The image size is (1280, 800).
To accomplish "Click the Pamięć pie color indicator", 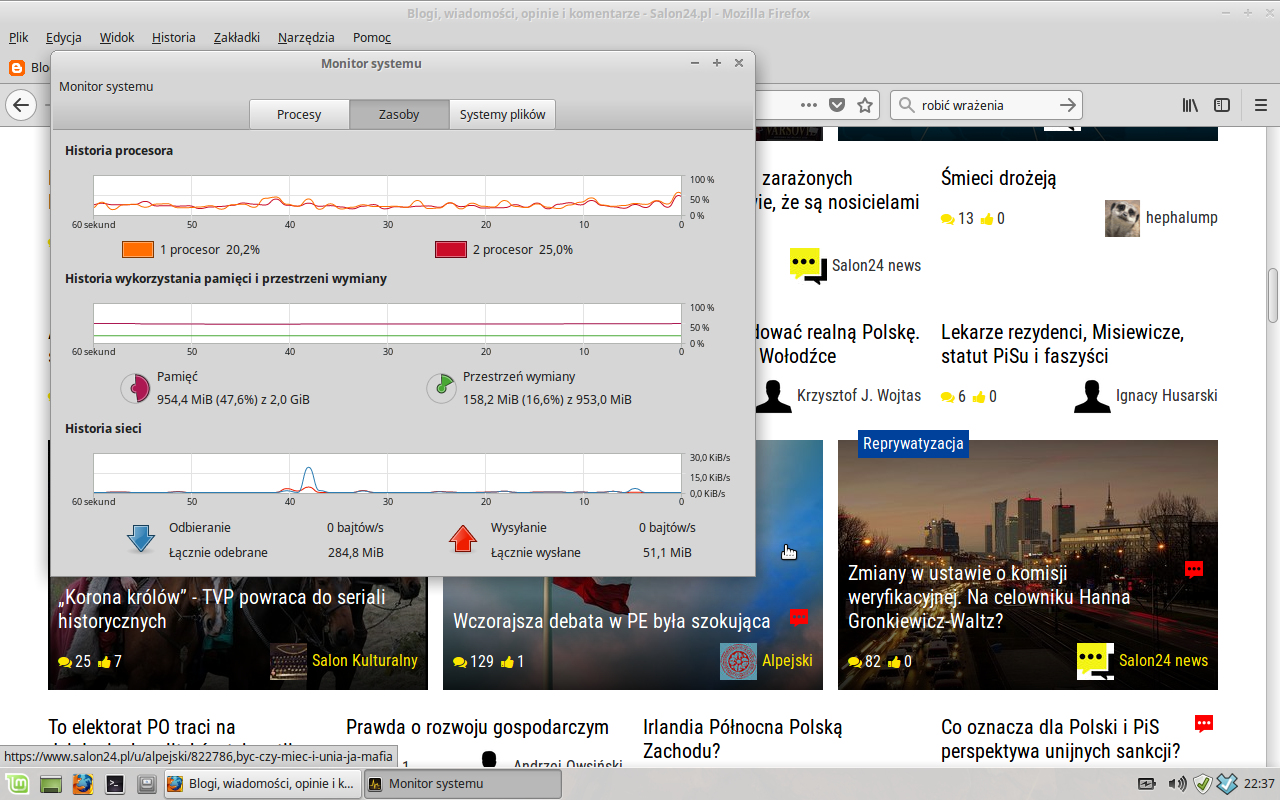I will click(135, 388).
